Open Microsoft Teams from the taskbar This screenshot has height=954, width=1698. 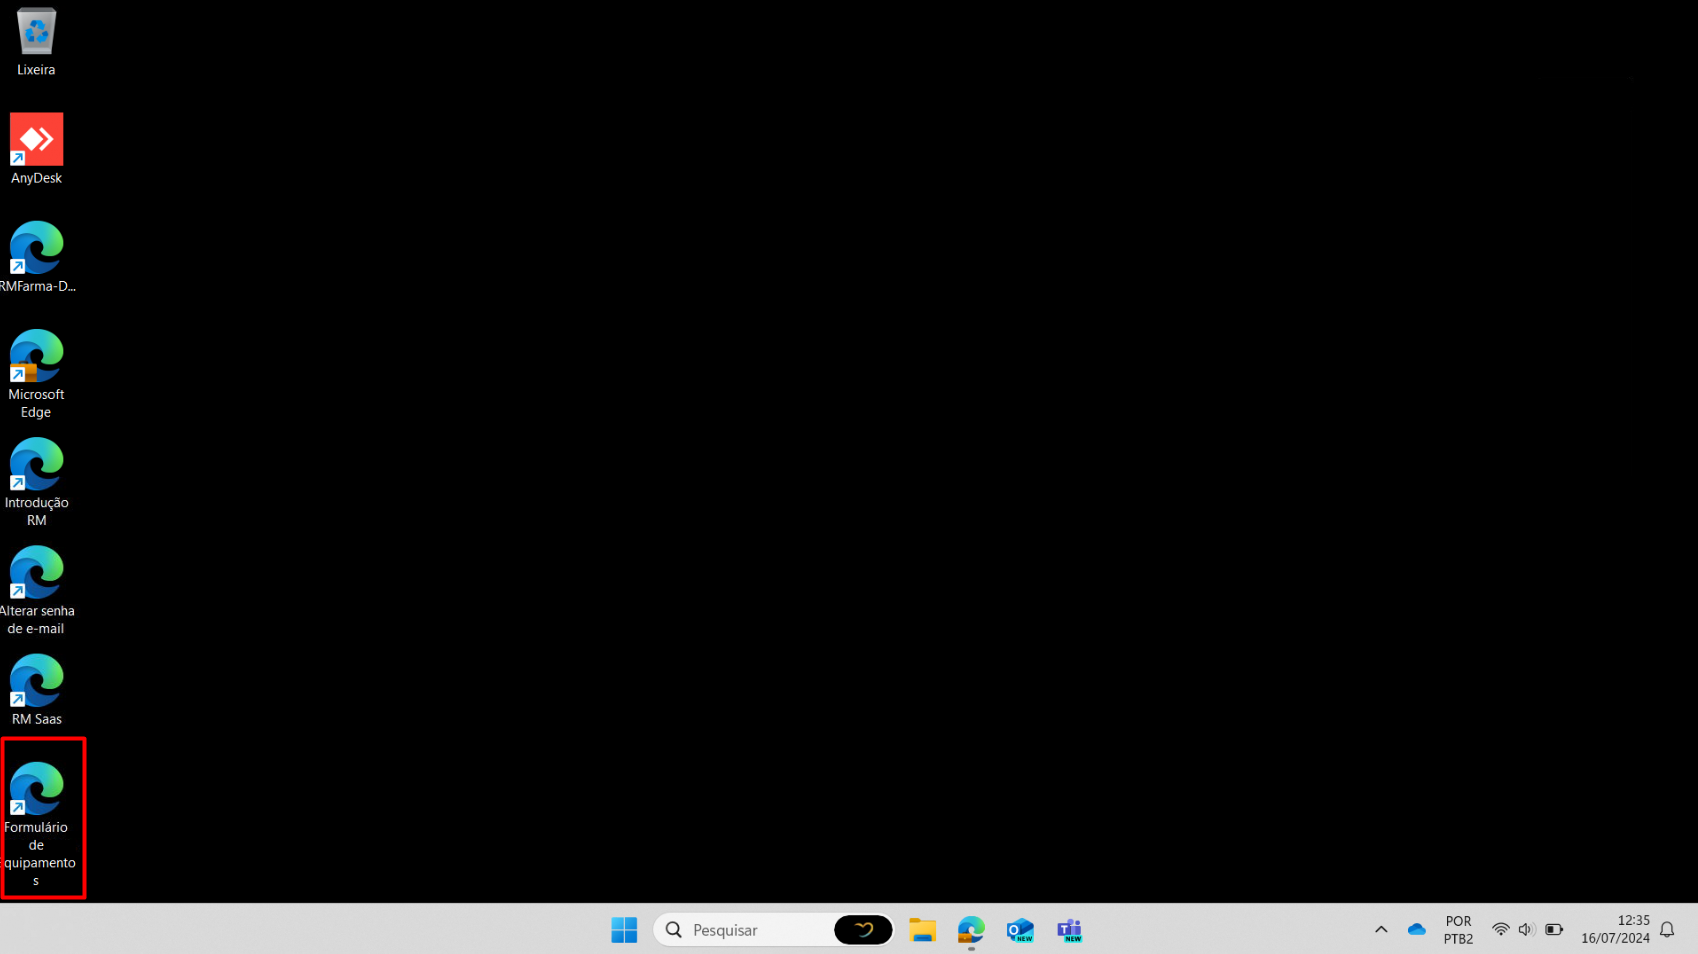tap(1069, 930)
